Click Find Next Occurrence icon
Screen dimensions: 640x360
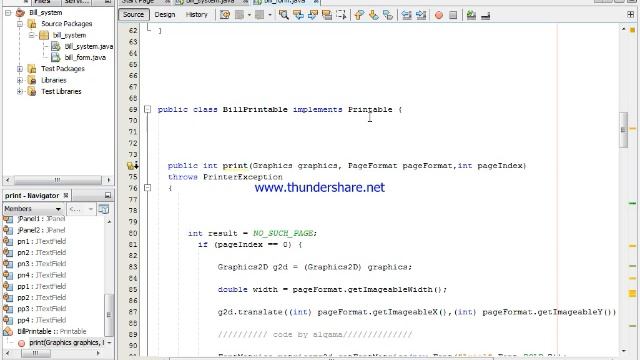coord(313,15)
